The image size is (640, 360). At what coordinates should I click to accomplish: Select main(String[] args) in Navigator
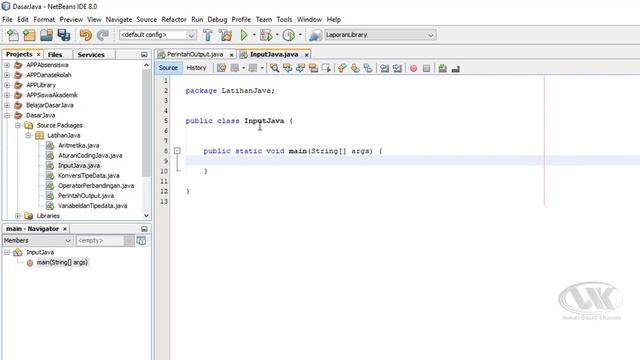pos(62,262)
